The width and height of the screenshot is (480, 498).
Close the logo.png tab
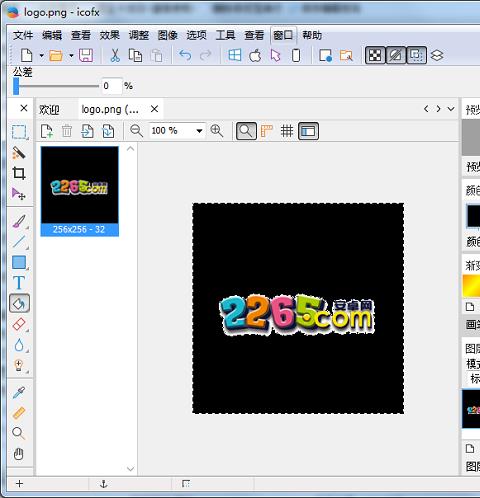(x=154, y=109)
